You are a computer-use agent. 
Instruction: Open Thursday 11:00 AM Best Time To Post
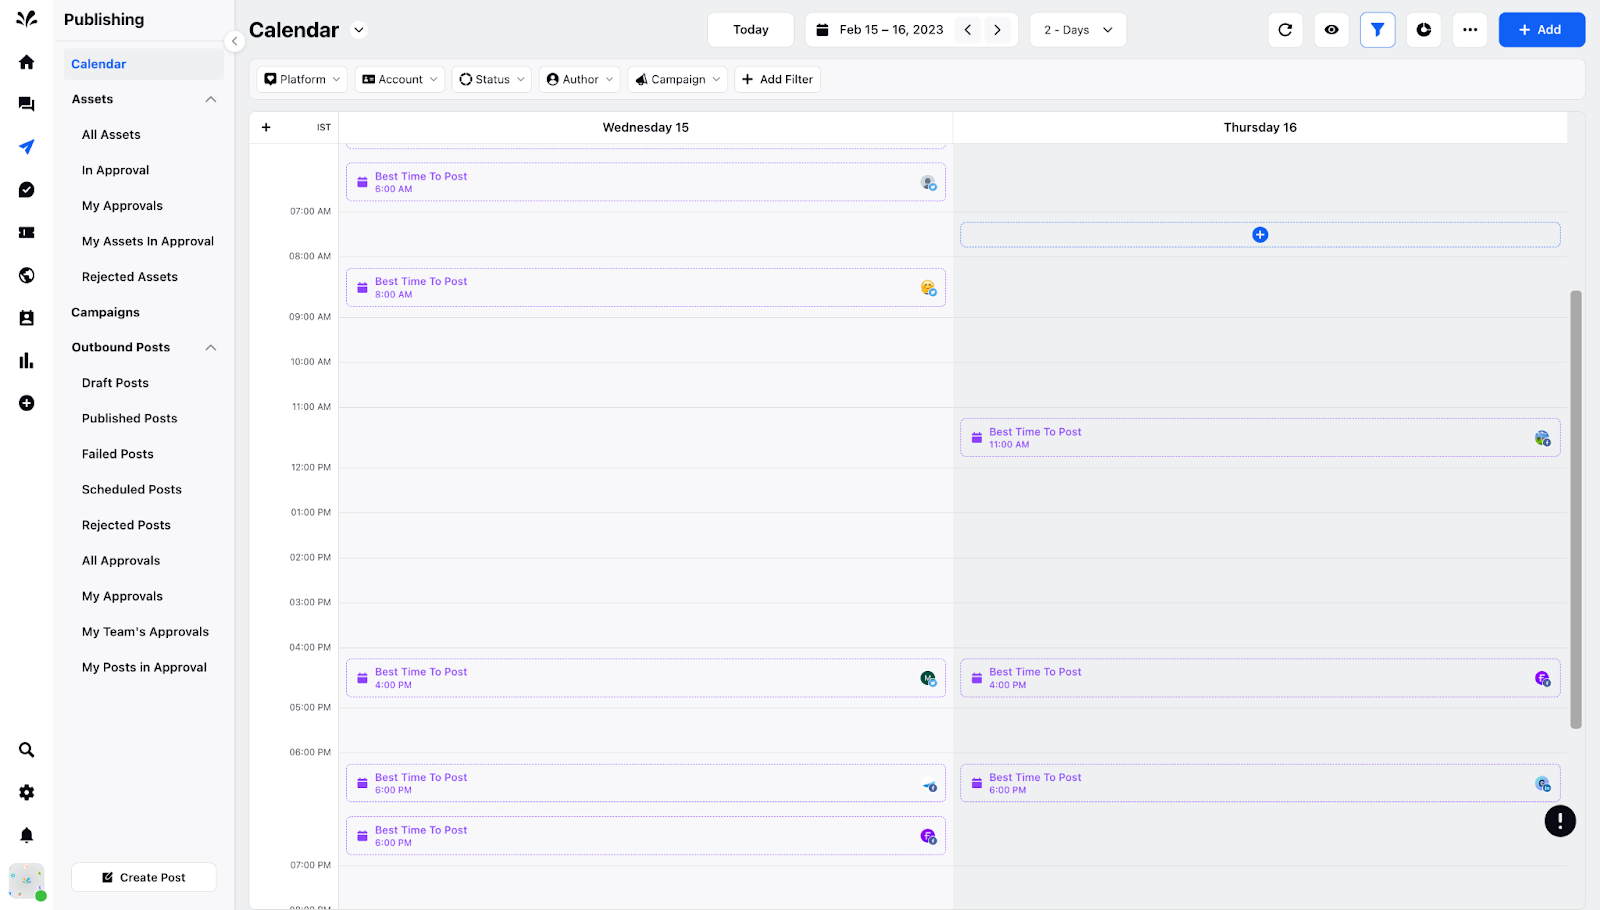click(x=1260, y=438)
